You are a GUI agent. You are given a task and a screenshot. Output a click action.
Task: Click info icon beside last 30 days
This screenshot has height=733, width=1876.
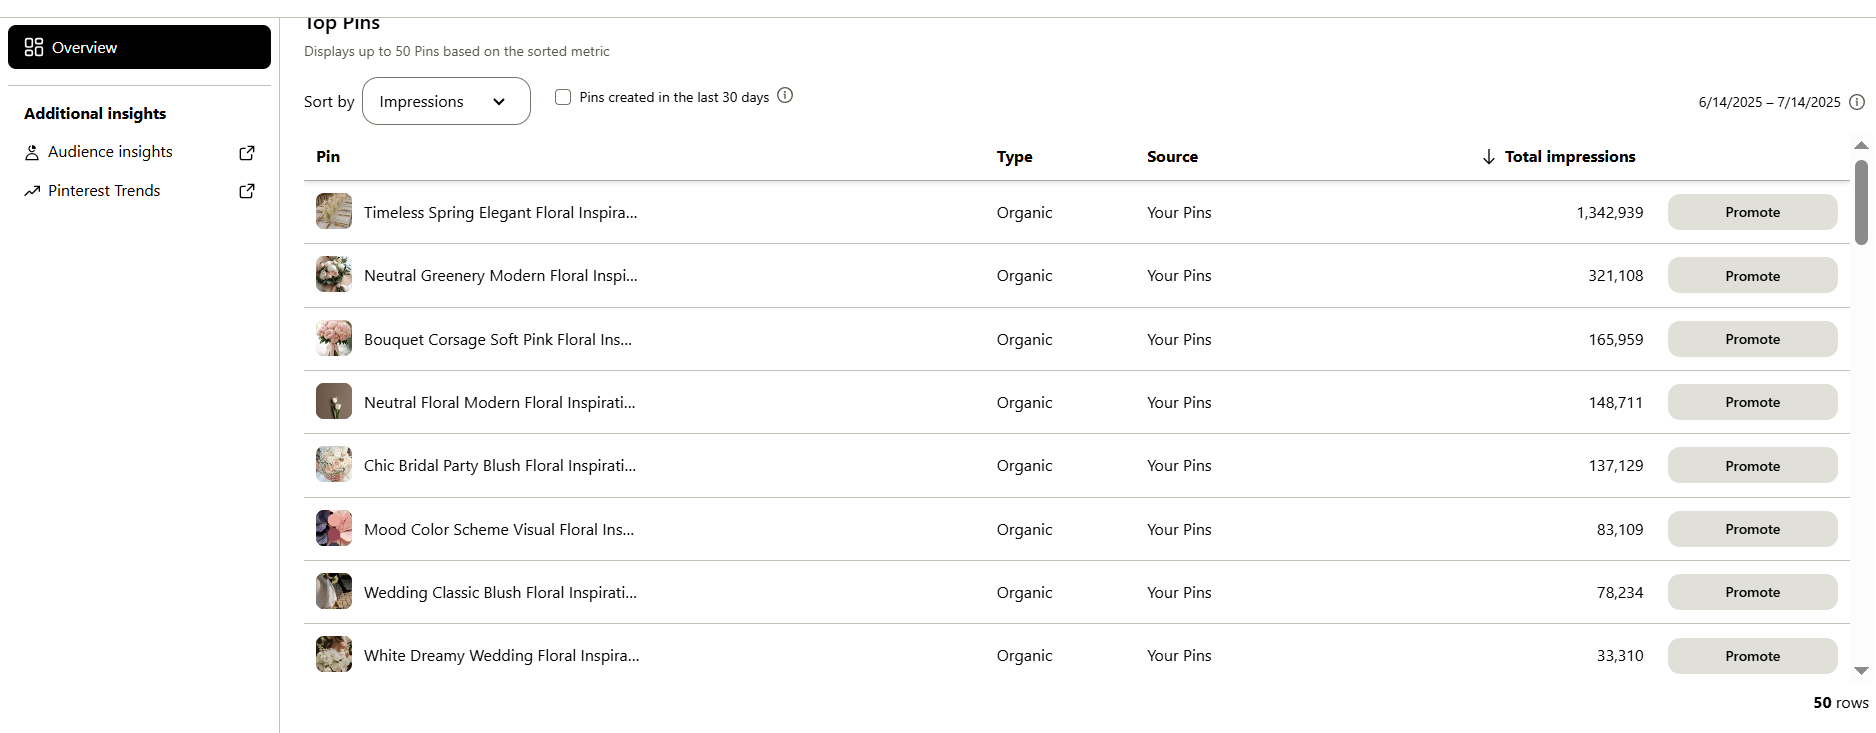(785, 96)
